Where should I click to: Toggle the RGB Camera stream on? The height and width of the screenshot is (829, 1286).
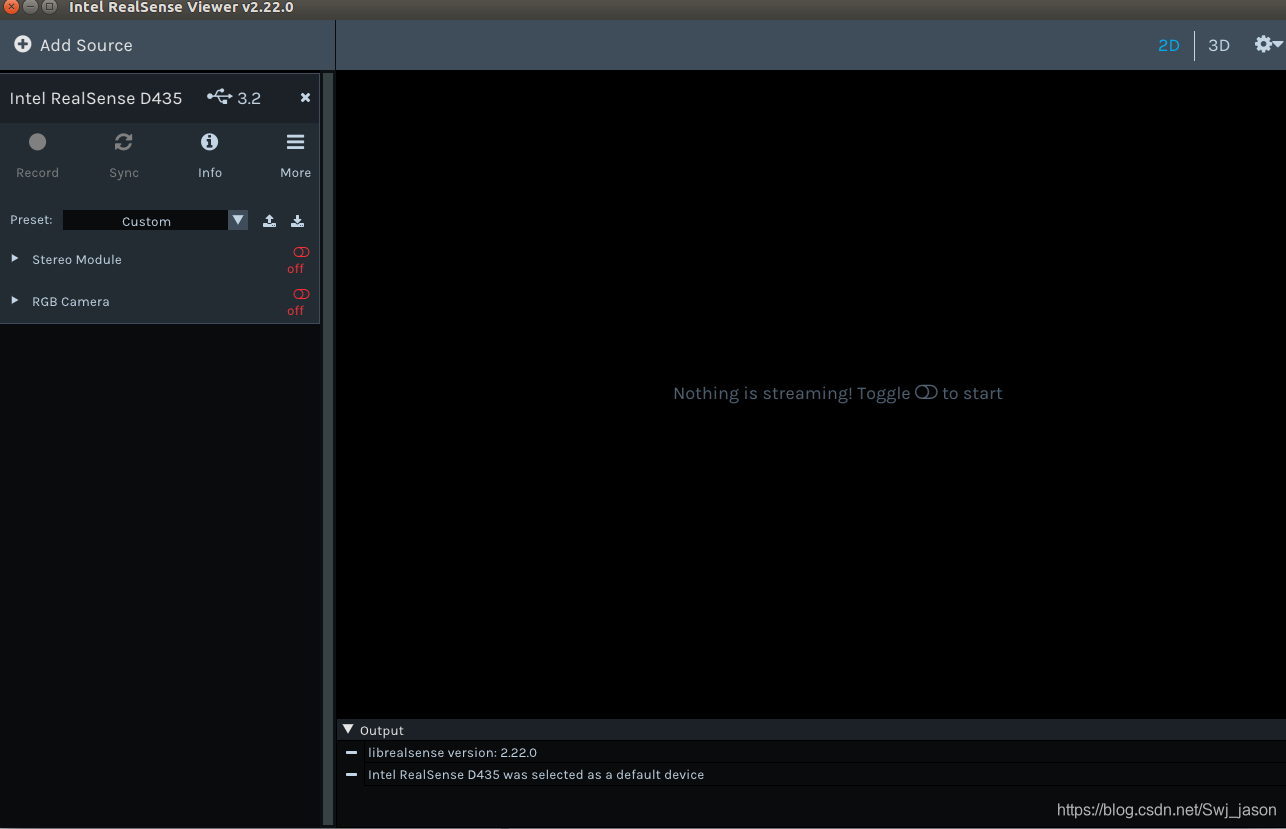301,294
